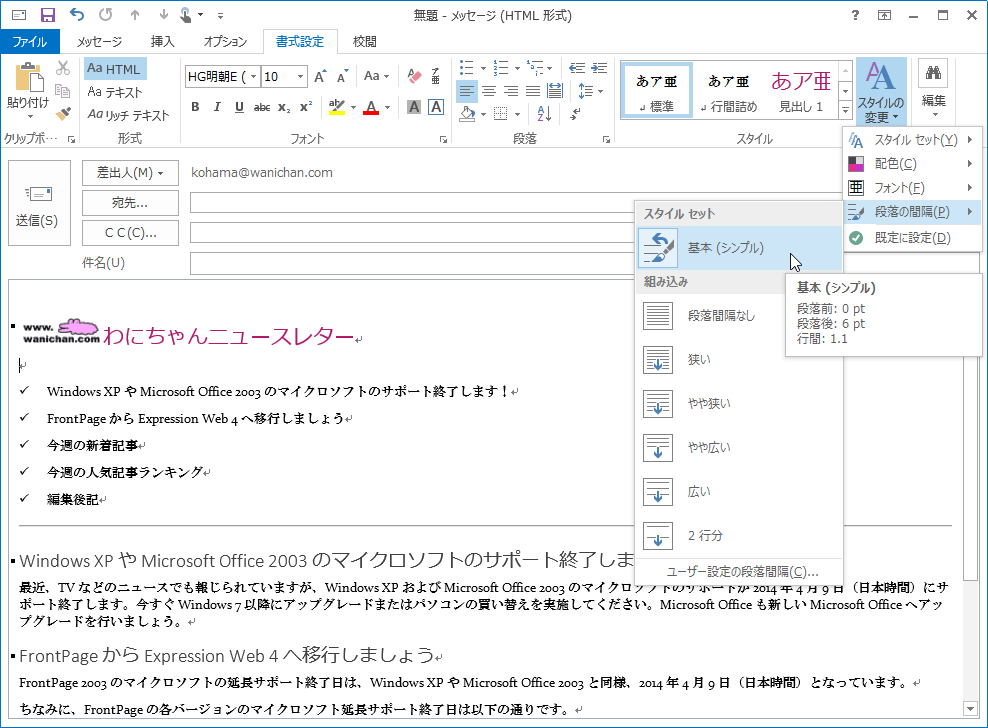Open the font name HG明朝E dropdown
The image size is (988, 728).
pyautogui.click(x=253, y=76)
